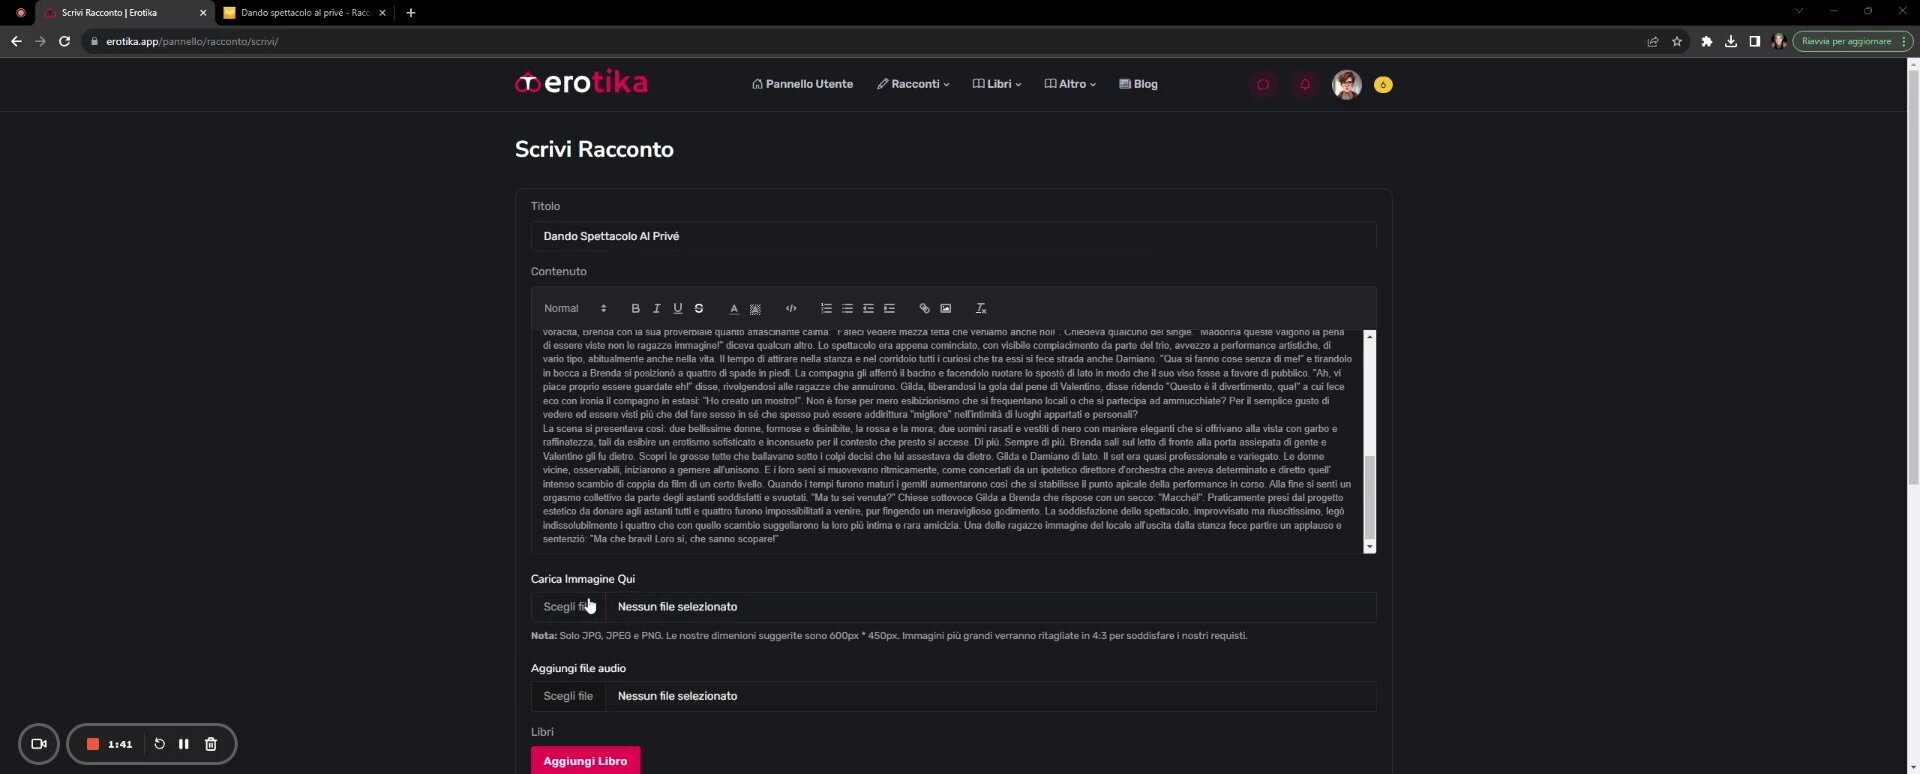Screen dimensions: 1920x774
Task: Click the strikethrough icon
Action: pyautogui.click(x=699, y=309)
